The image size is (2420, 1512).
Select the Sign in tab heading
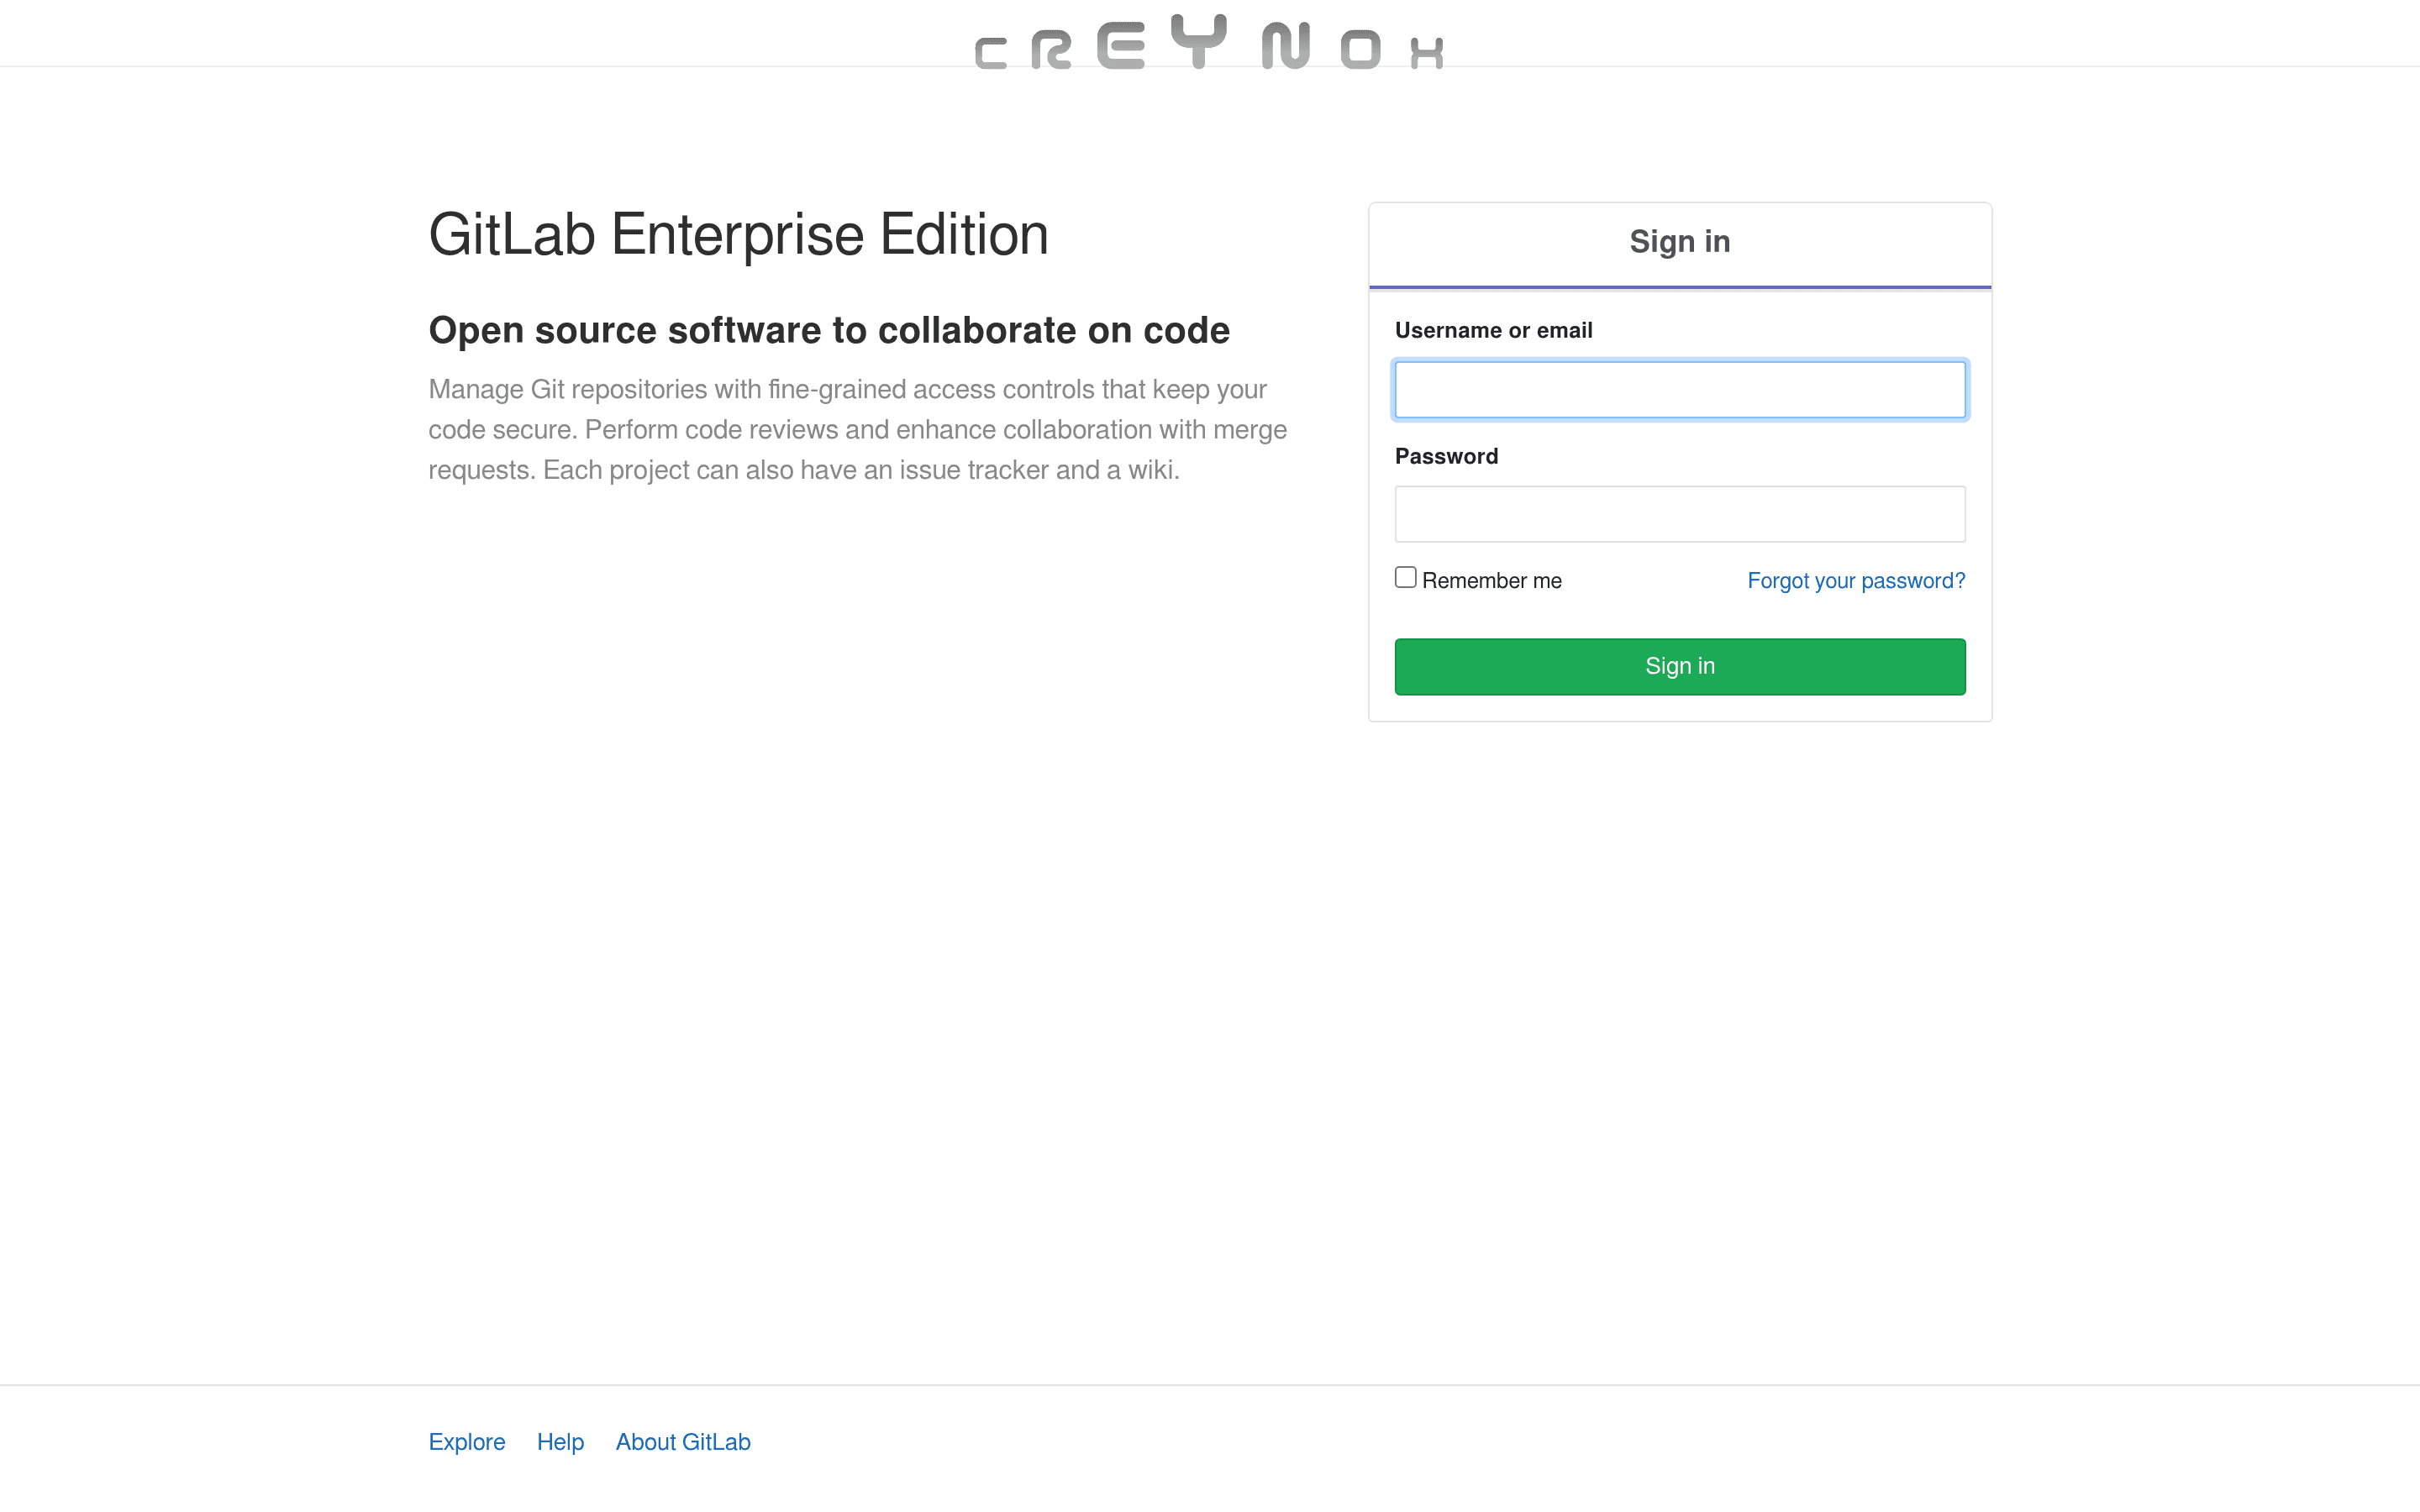[x=1679, y=241]
